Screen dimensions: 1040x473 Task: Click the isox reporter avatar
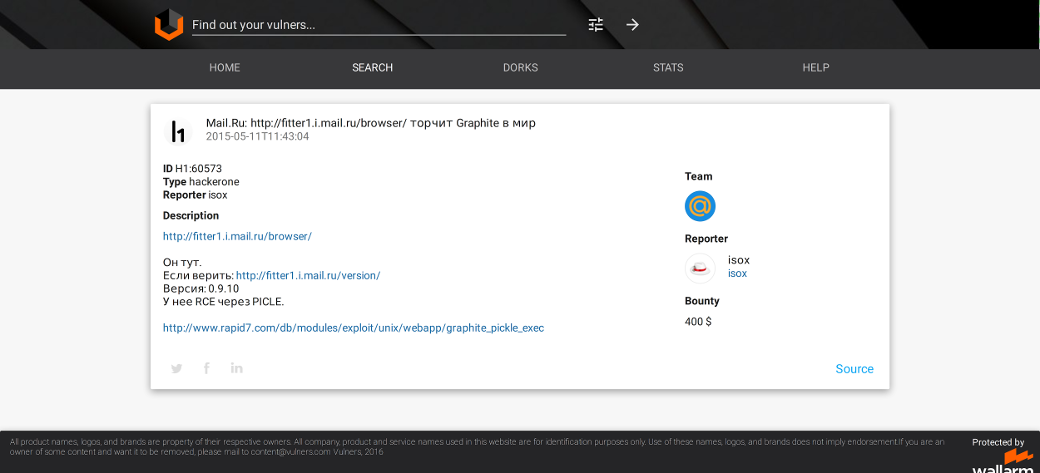click(700, 268)
